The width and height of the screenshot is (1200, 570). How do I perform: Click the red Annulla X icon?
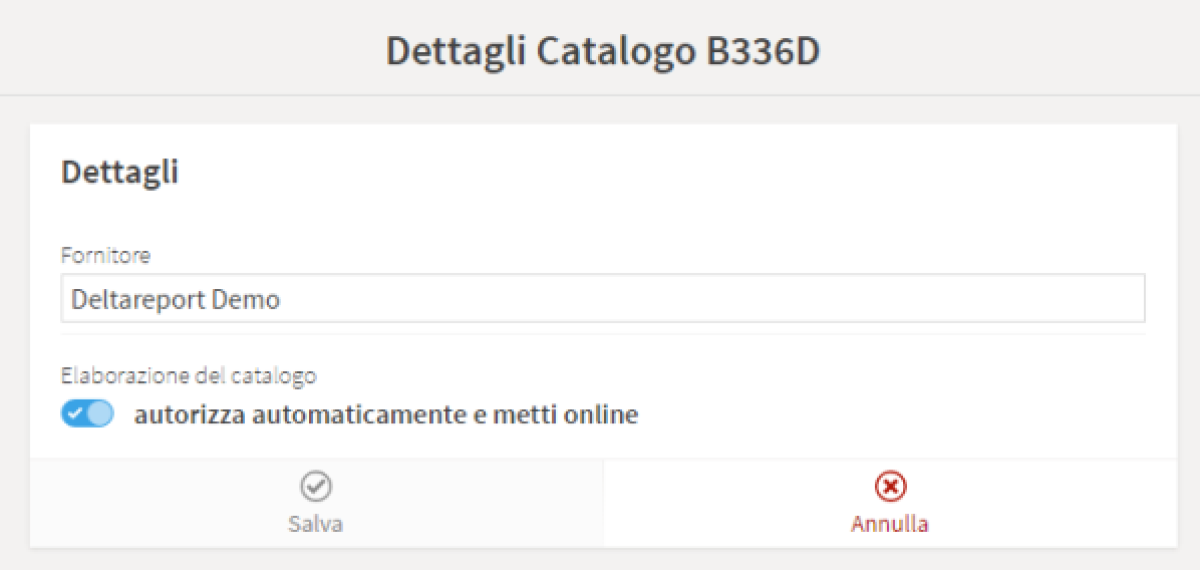890,487
